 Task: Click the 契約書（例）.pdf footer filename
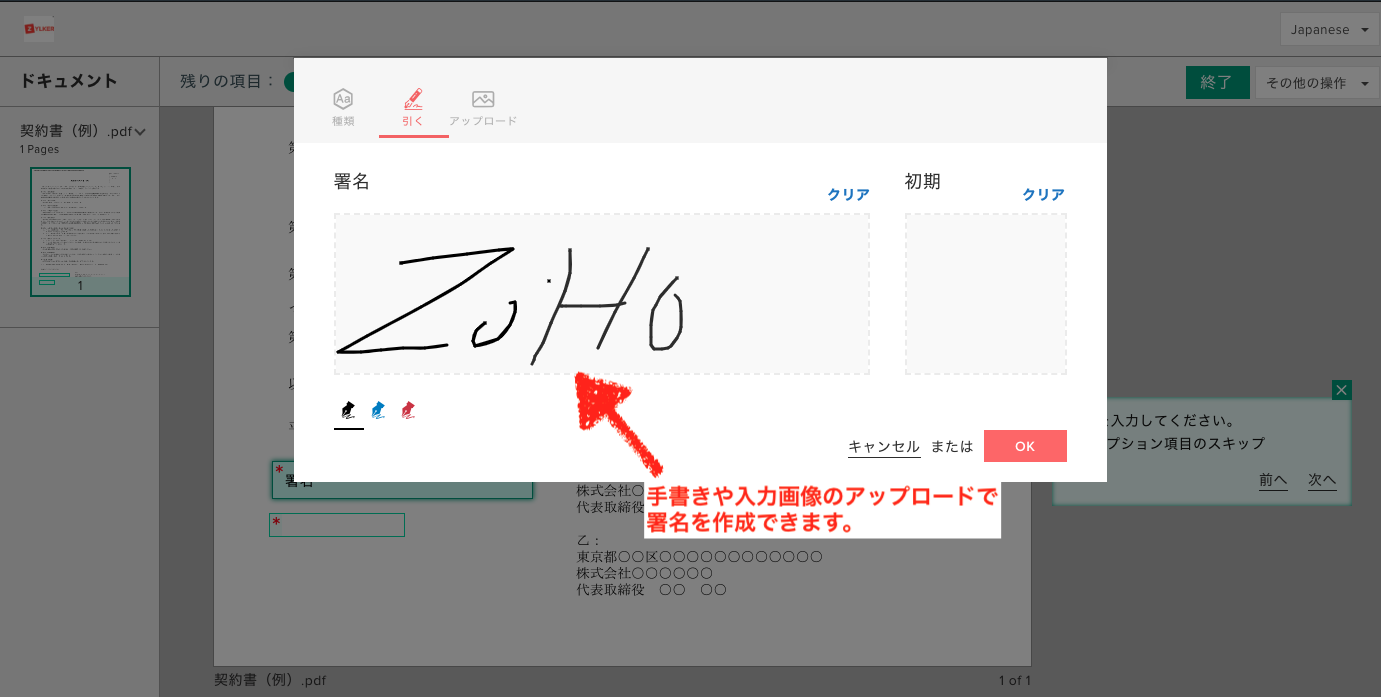(x=270, y=680)
